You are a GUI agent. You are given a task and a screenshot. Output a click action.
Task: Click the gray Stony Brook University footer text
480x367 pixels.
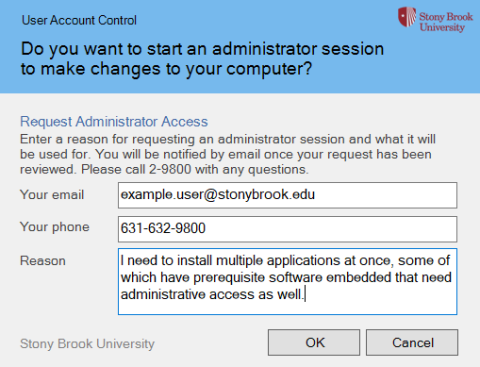coord(87,344)
